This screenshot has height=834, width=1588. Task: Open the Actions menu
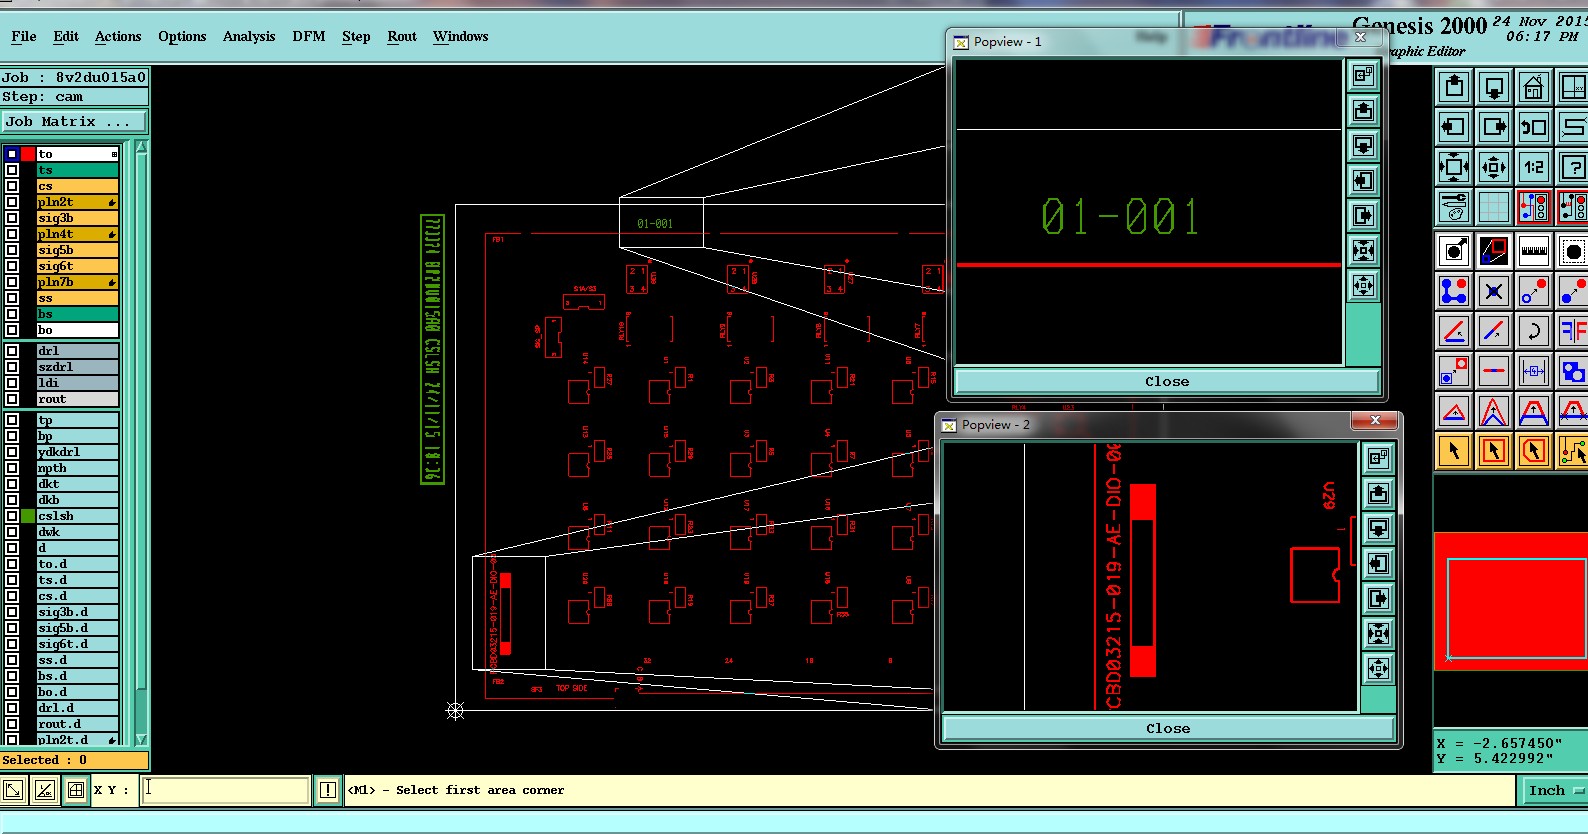click(x=118, y=36)
